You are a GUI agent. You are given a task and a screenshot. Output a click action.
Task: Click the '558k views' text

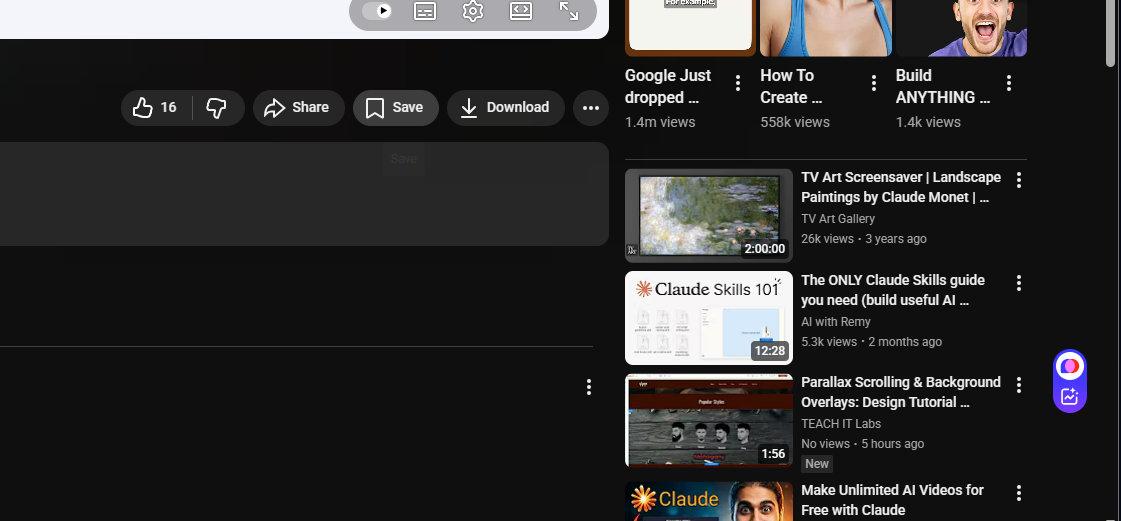[795, 122]
